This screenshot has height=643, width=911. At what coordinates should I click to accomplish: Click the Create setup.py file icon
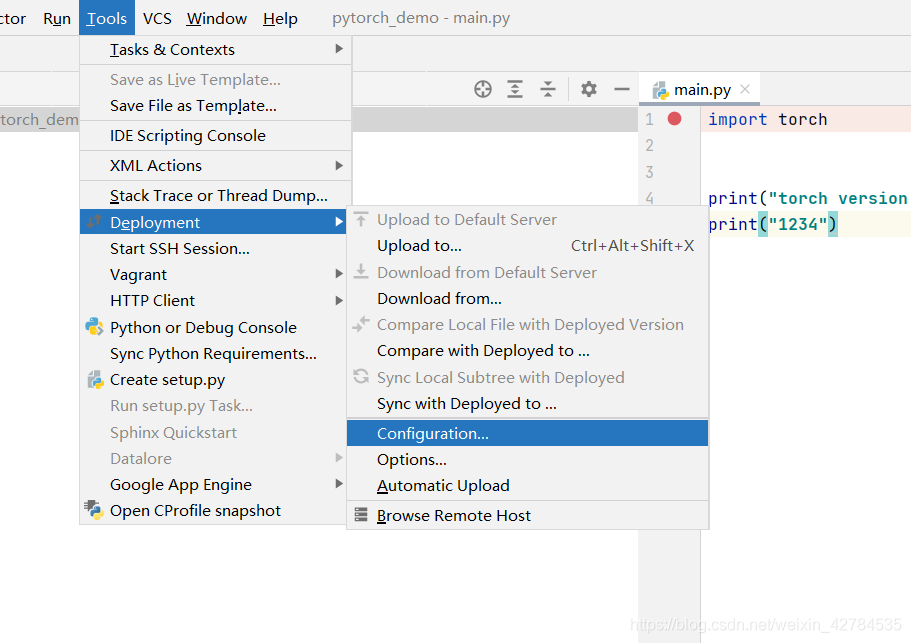(95, 379)
